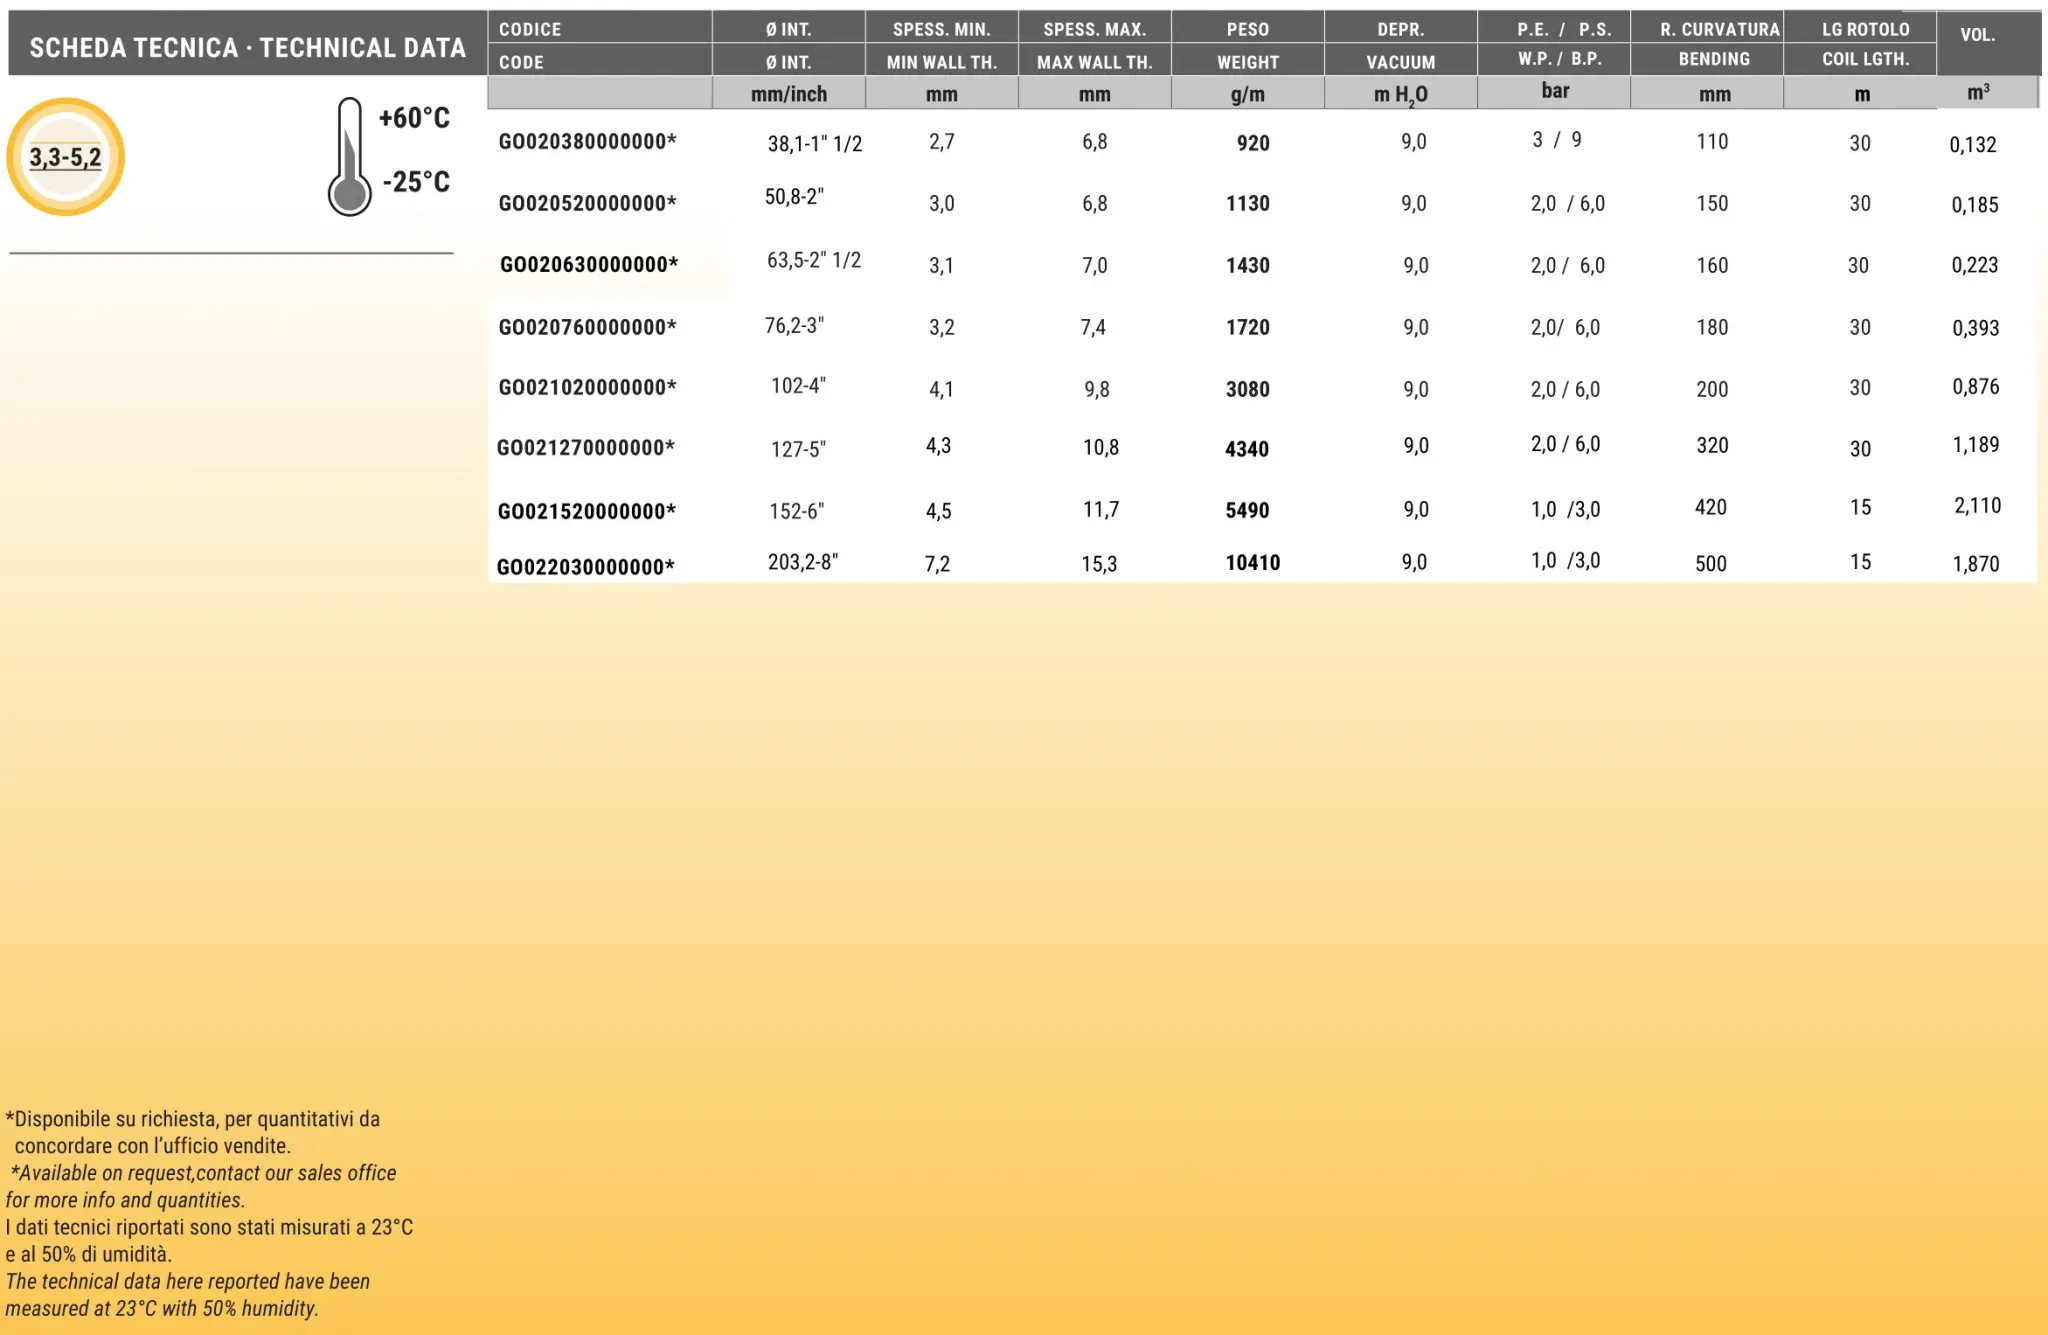This screenshot has height=1335, width=2048.
Task: Click the +60°C maximum temperature label
Action: point(414,118)
